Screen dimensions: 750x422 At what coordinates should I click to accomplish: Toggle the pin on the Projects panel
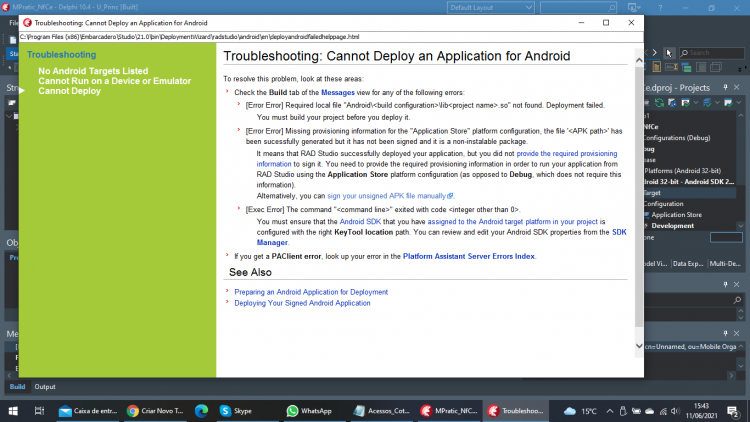726,87
